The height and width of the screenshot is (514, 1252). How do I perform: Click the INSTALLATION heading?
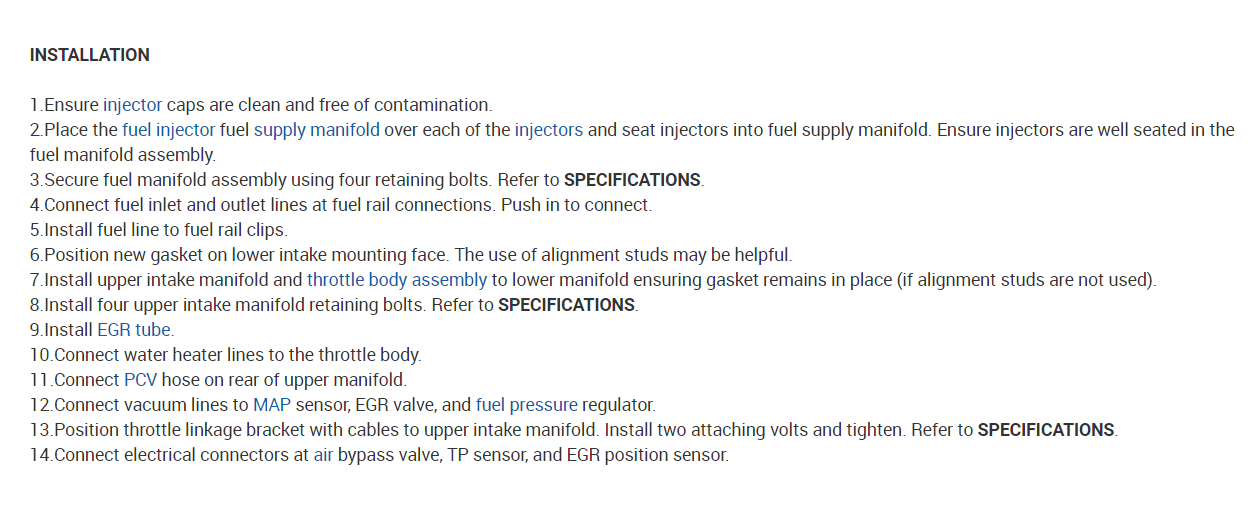tap(90, 55)
